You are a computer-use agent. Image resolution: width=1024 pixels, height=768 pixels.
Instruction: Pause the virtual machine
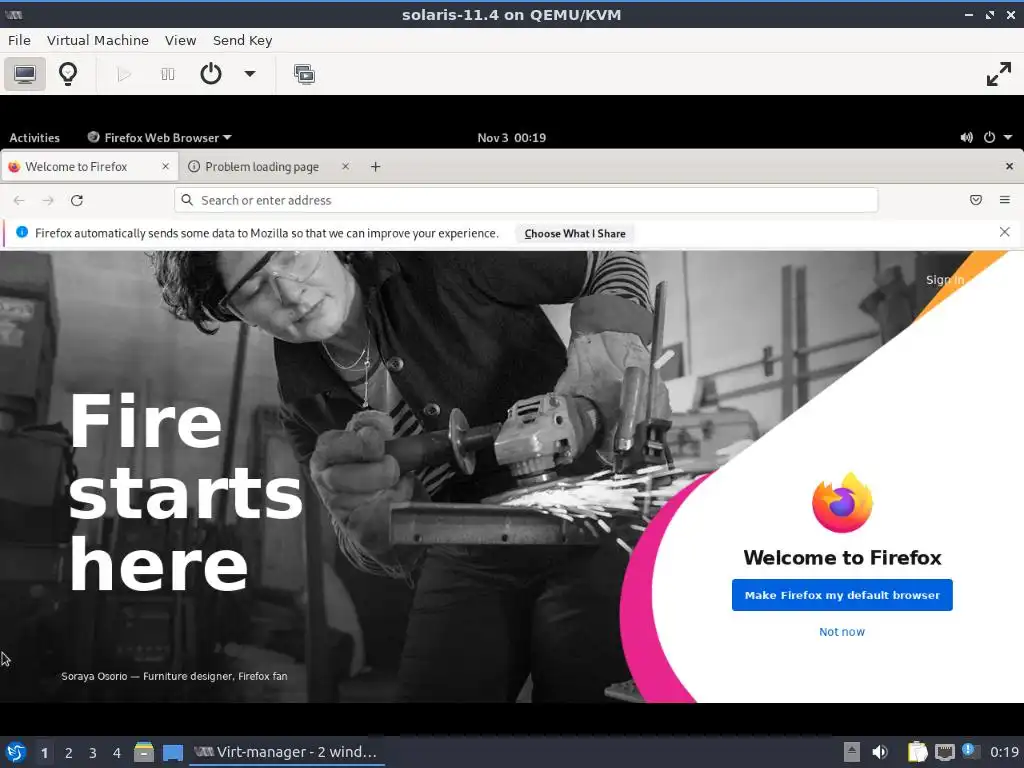pos(167,74)
